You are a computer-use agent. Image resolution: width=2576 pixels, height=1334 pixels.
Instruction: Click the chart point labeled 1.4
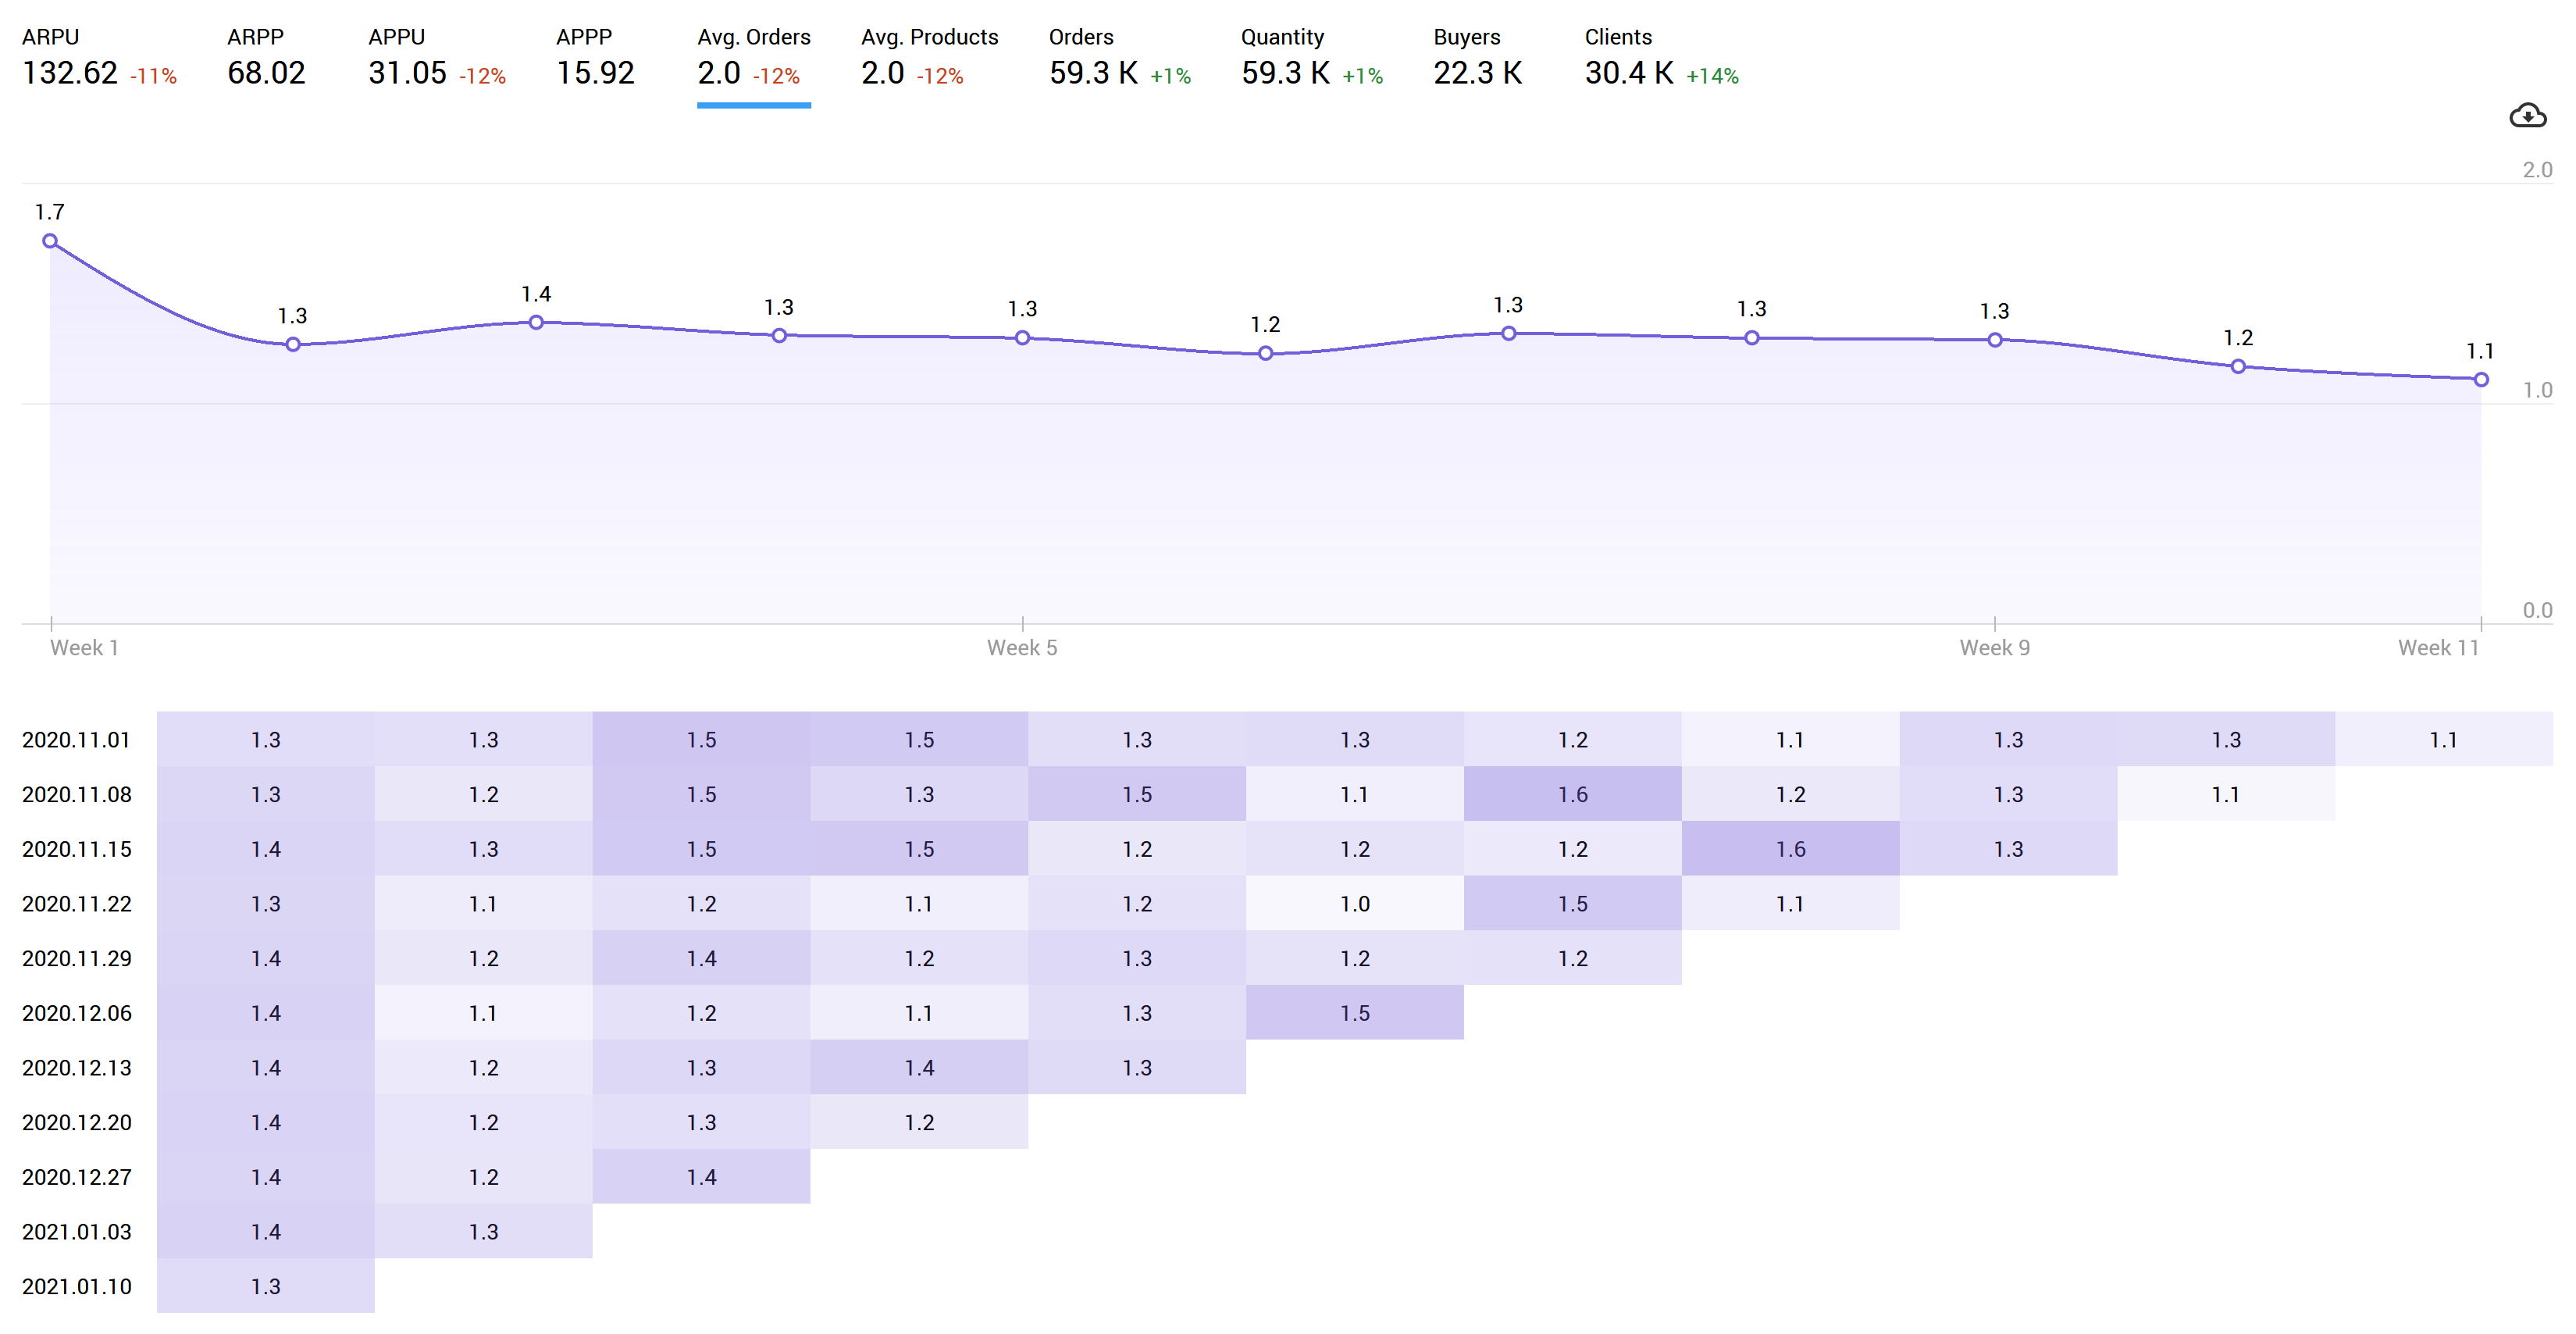coord(536,322)
